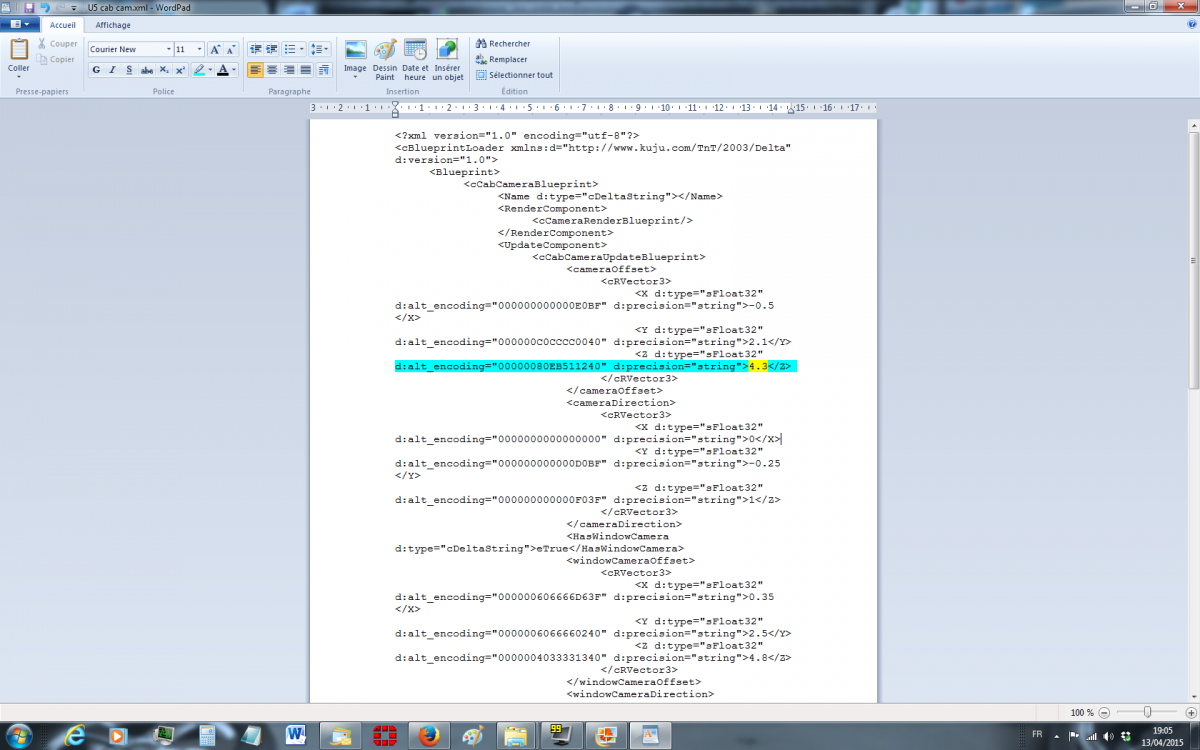Zoom out with the minus button
This screenshot has width=1200, height=750.
coord(1104,712)
